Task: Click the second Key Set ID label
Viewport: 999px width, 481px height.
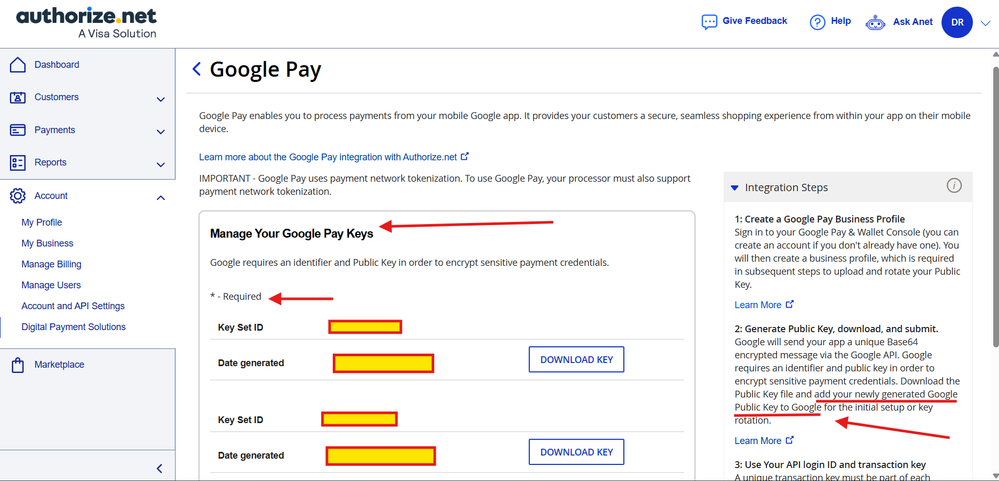Action: [x=240, y=420]
